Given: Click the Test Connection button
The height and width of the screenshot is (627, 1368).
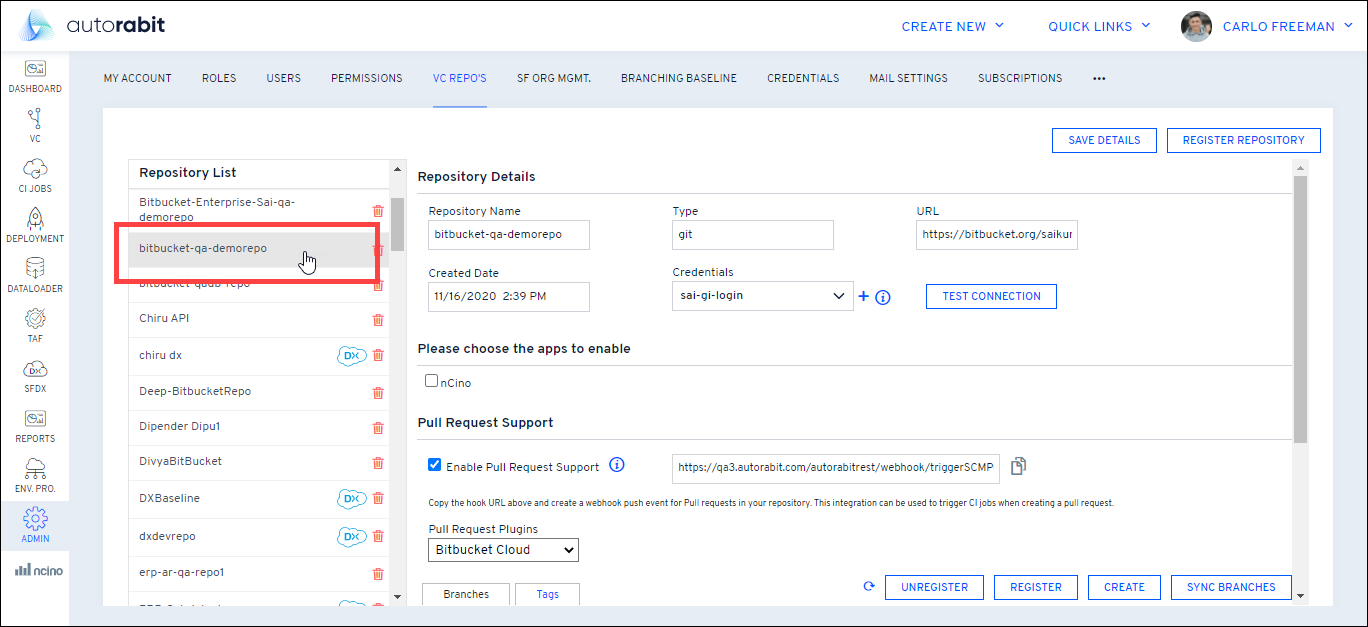Looking at the screenshot, I should pyautogui.click(x=991, y=296).
